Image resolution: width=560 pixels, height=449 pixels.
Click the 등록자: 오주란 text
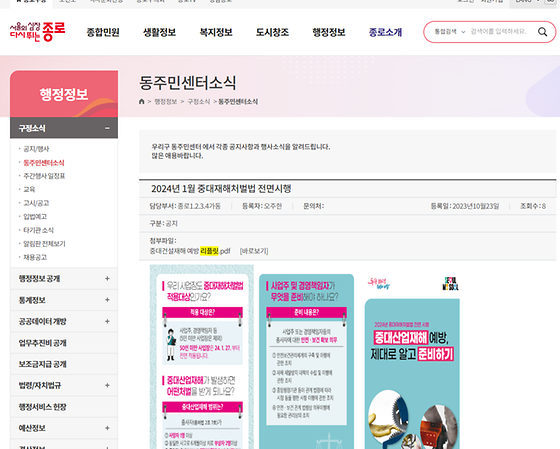[262, 206]
